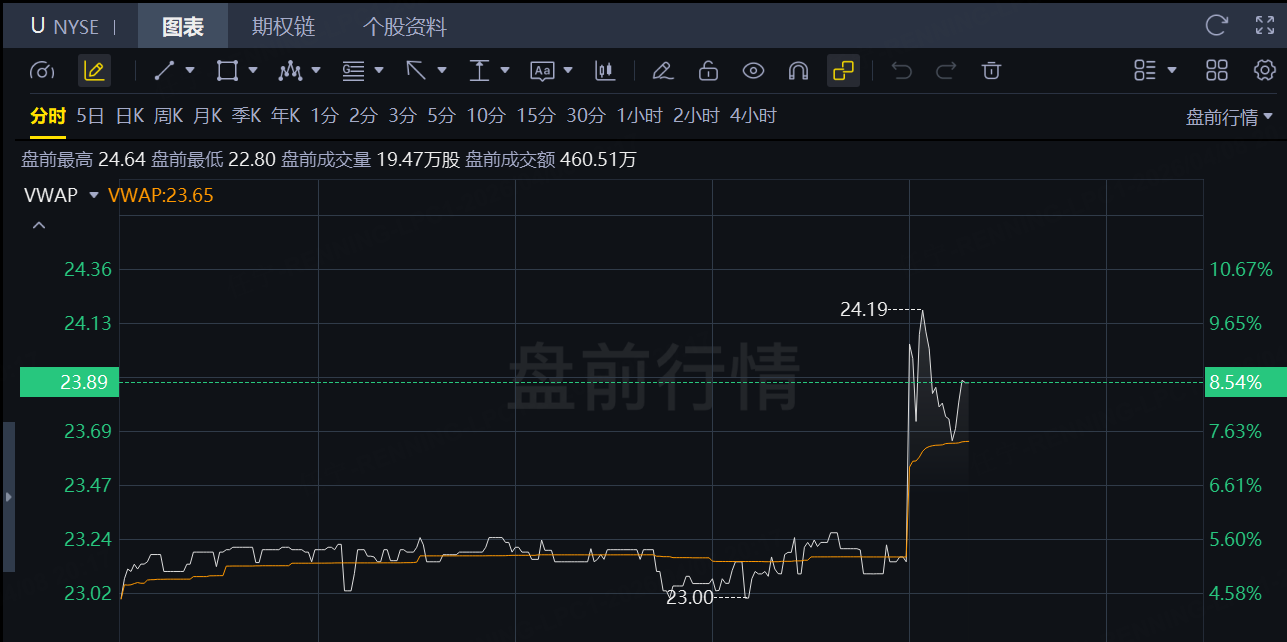The image size is (1287, 642).
Task: Toggle the drawings lock icon
Action: click(x=708, y=71)
